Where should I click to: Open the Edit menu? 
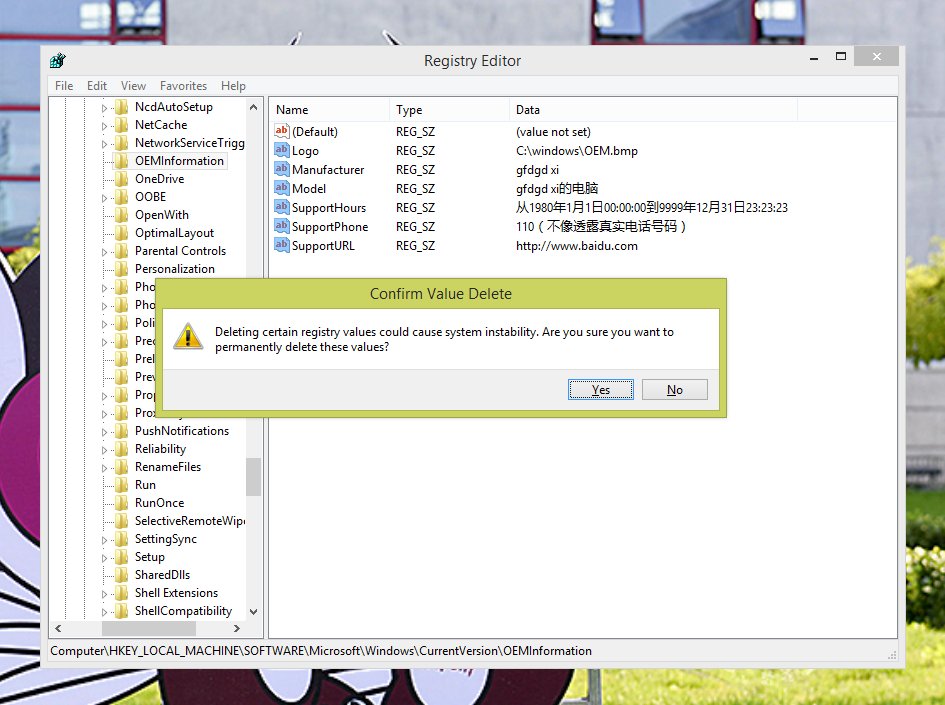pyautogui.click(x=96, y=86)
